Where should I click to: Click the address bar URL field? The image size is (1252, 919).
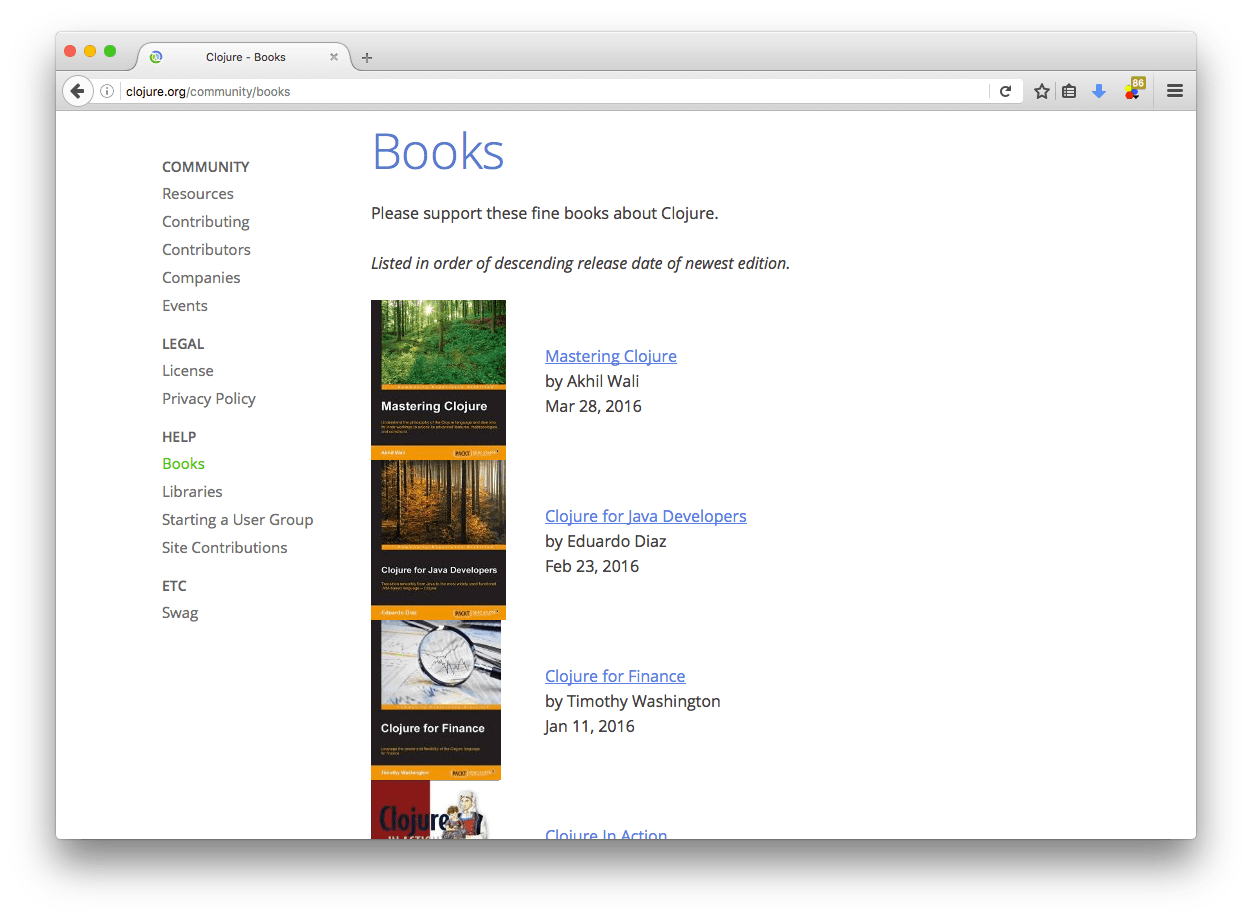pyautogui.click(x=555, y=91)
